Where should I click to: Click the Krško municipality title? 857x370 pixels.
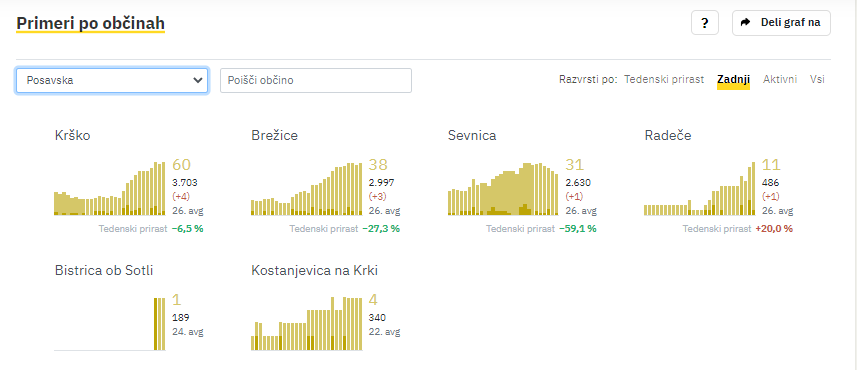coord(73,136)
